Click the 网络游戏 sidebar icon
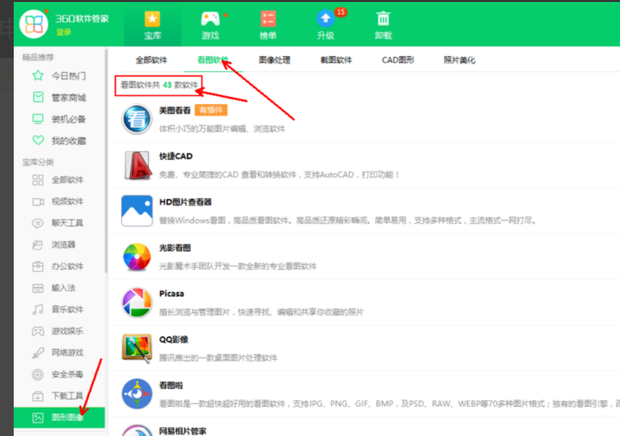This screenshot has width=620, height=436. click(x=38, y=353)
